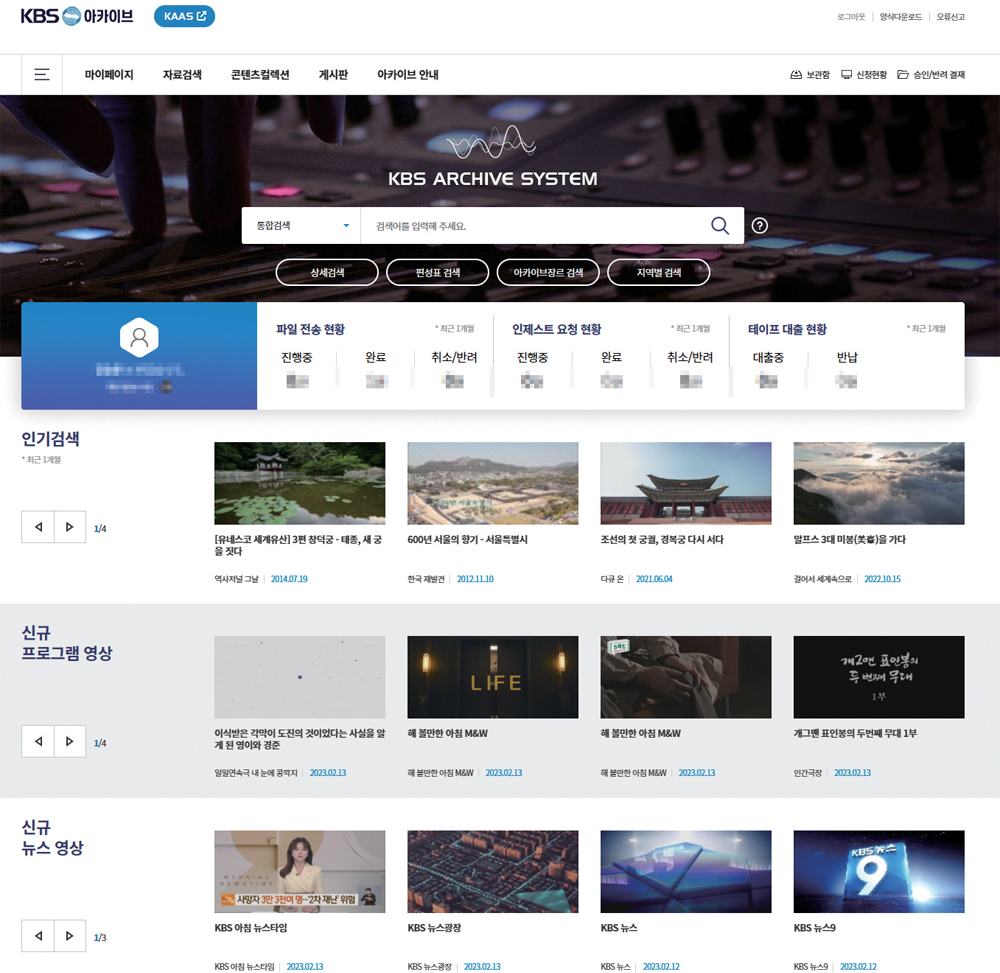Open 개그맨 표인봉의 두번째 무대 thumbnail
1000x973 pixels.
(879, 677)
